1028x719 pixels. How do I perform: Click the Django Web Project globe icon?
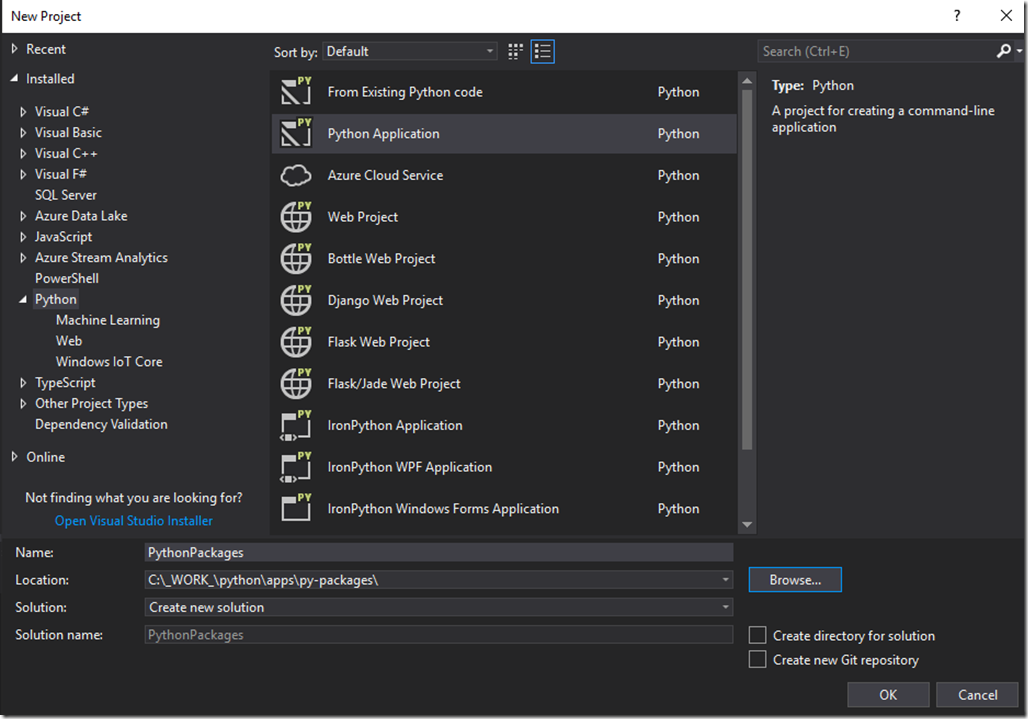(296, 300)
